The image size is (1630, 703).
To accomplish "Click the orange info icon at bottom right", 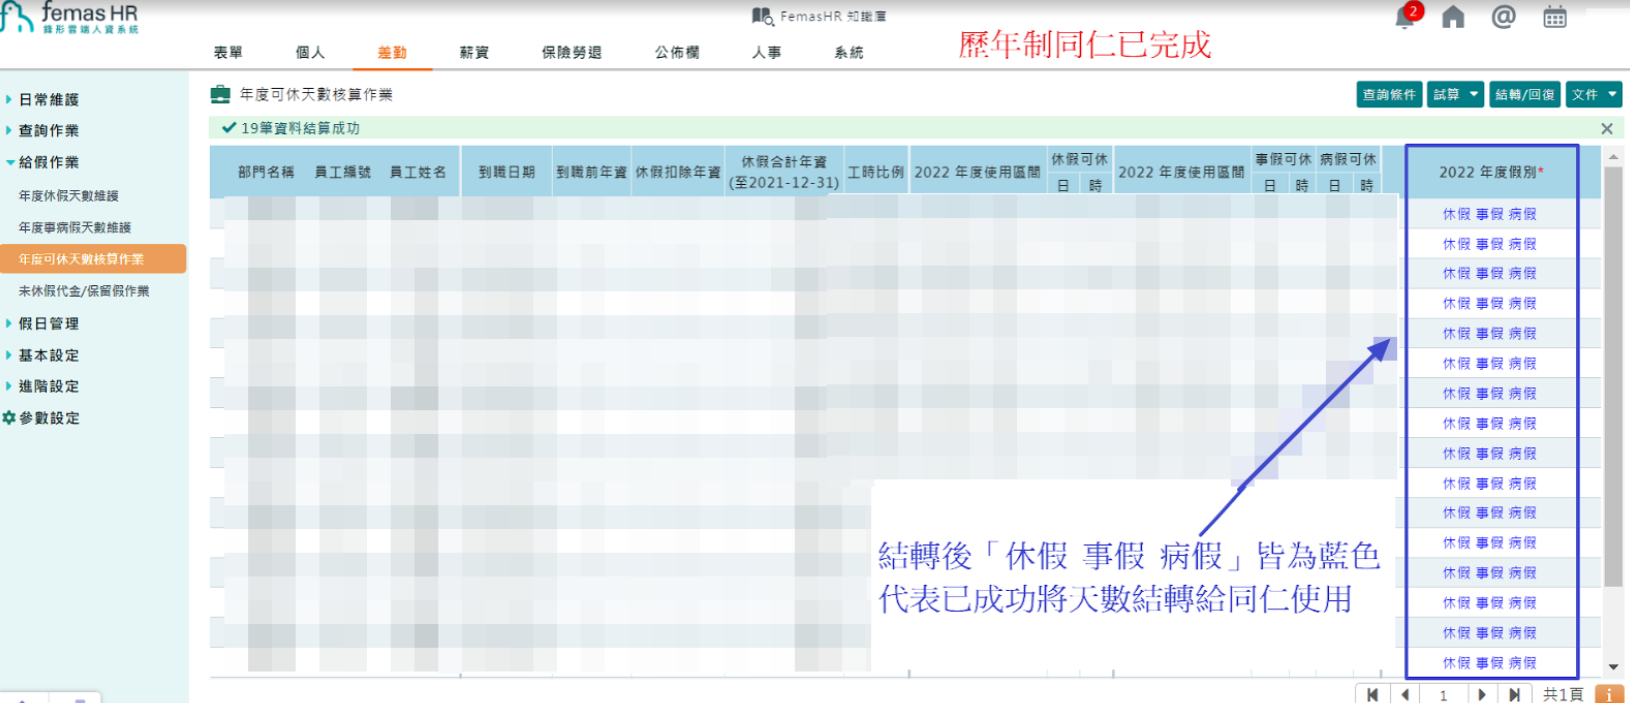I will click(1609, 694).
